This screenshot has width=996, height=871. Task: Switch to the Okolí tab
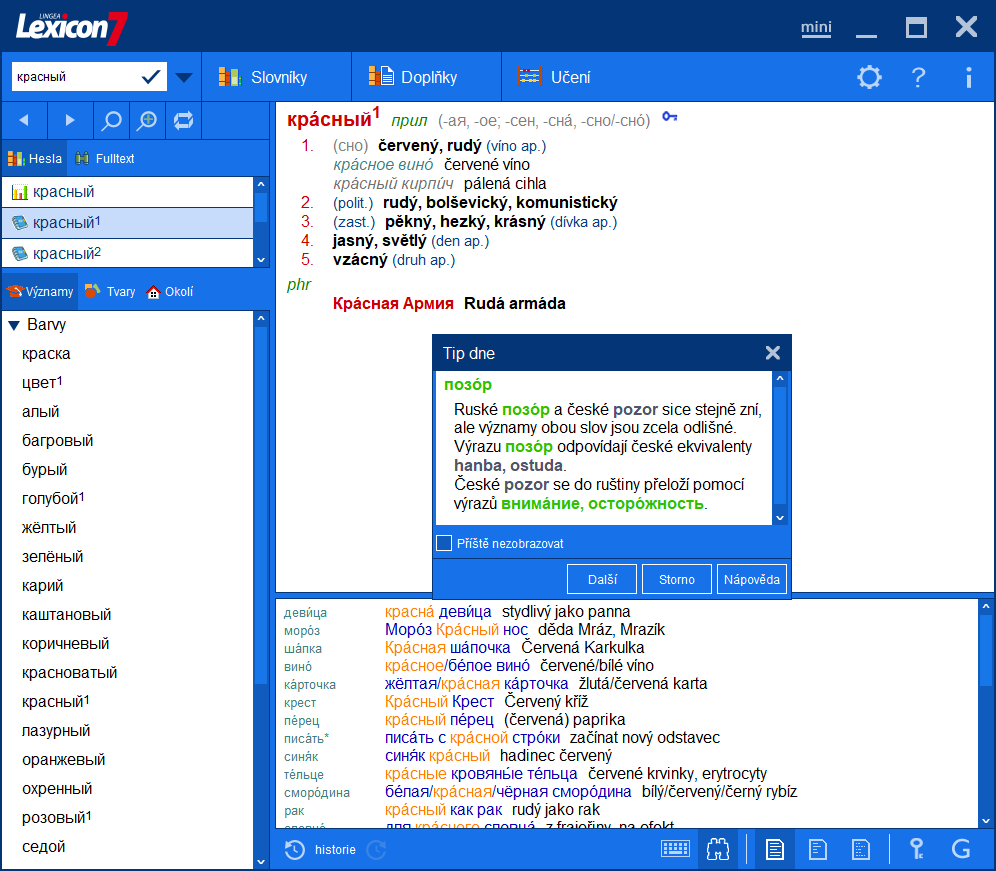170,292
